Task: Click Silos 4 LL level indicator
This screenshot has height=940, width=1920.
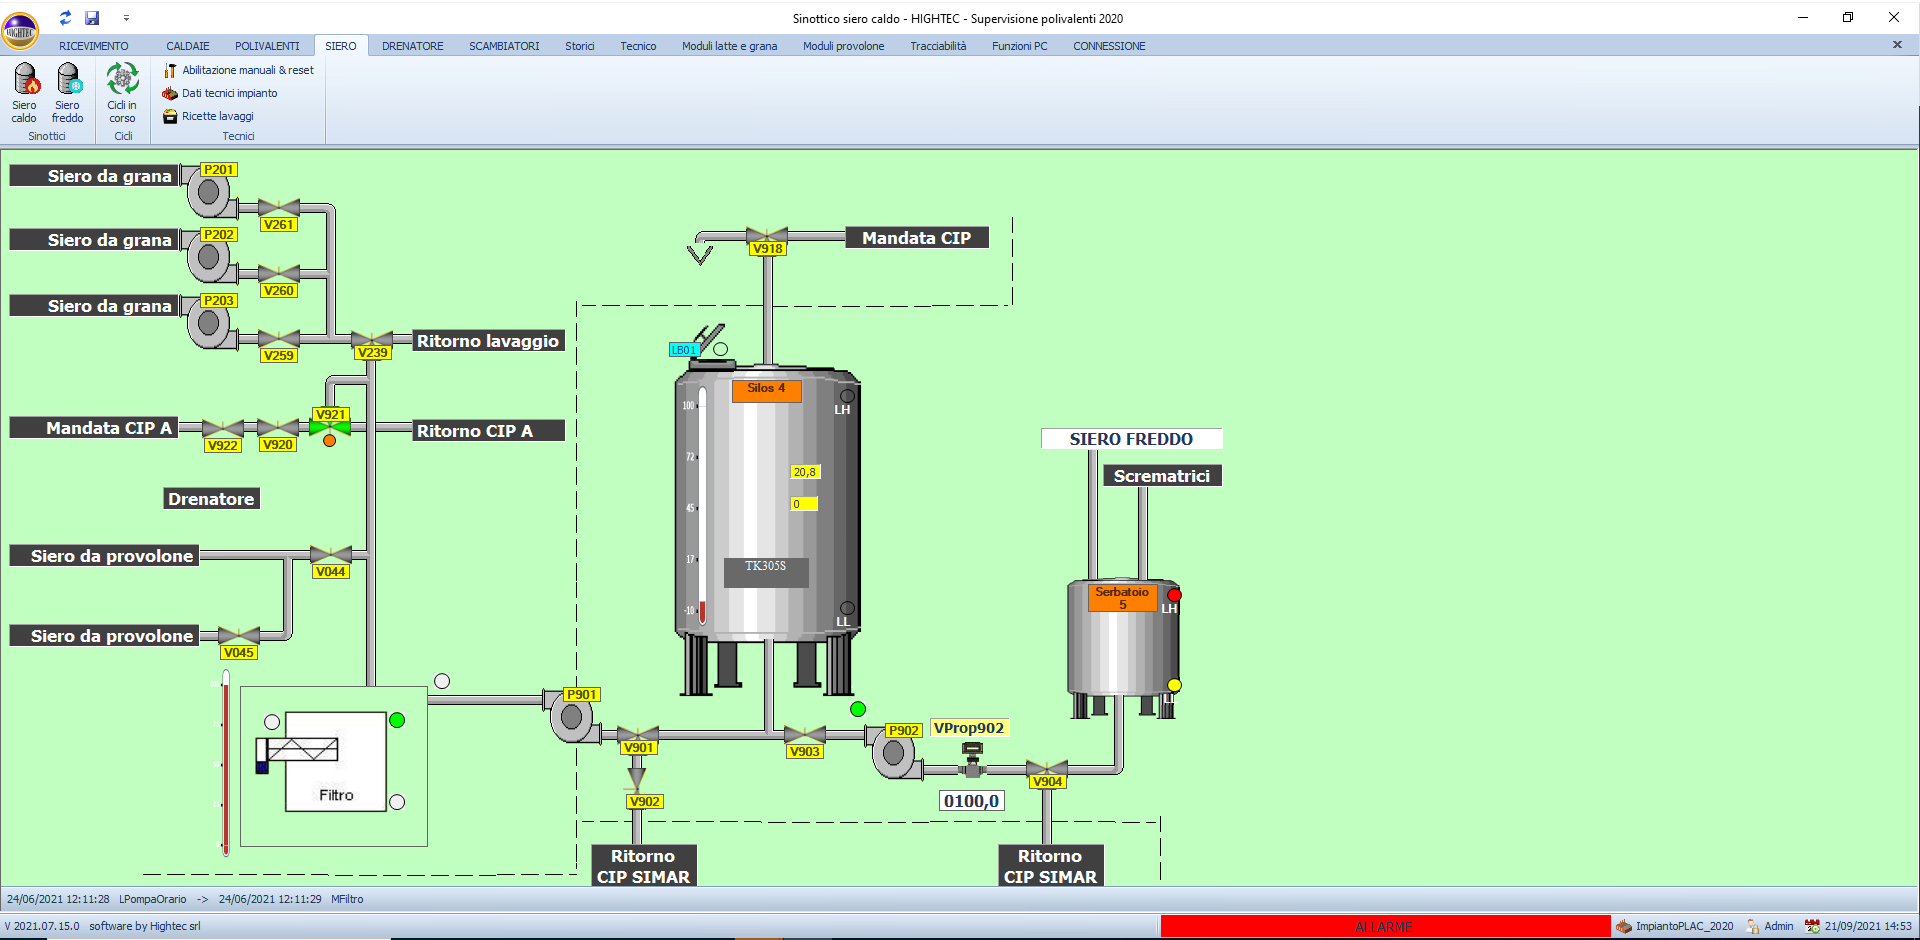Action: [x=847, y=608]
